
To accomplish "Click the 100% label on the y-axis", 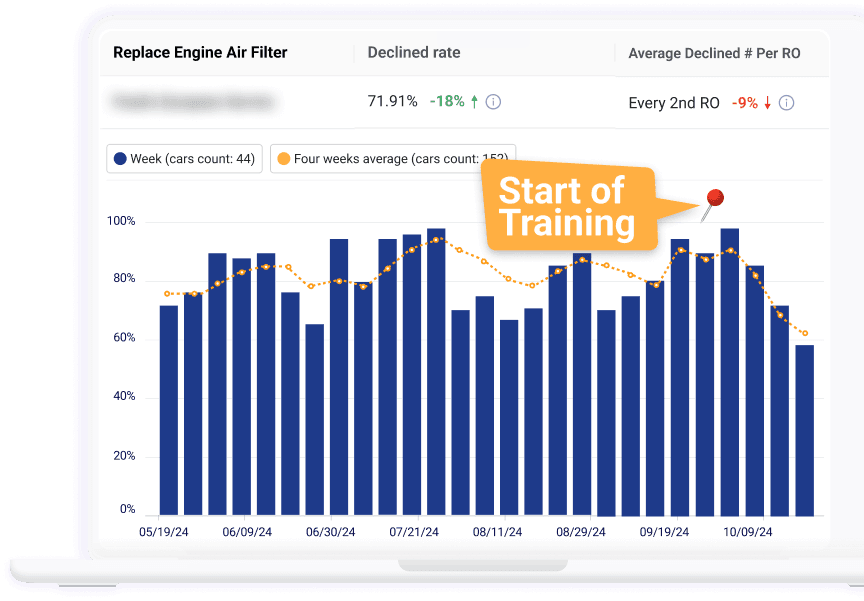I will tap(121, 221).
